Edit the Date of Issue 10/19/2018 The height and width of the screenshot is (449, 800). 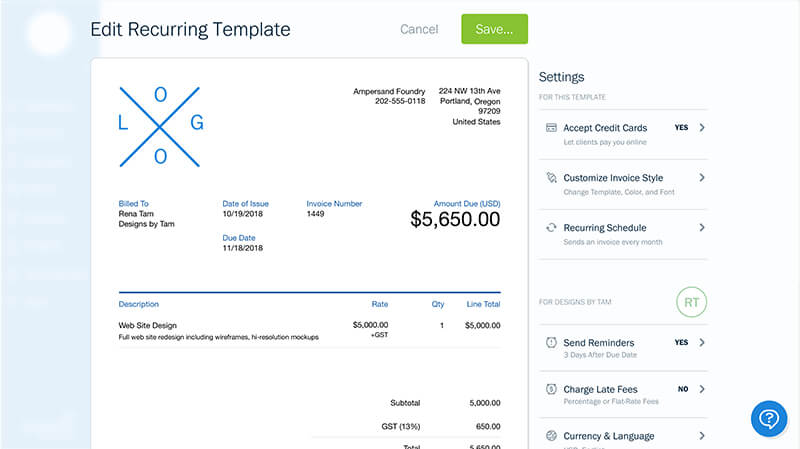click(242, 214)
